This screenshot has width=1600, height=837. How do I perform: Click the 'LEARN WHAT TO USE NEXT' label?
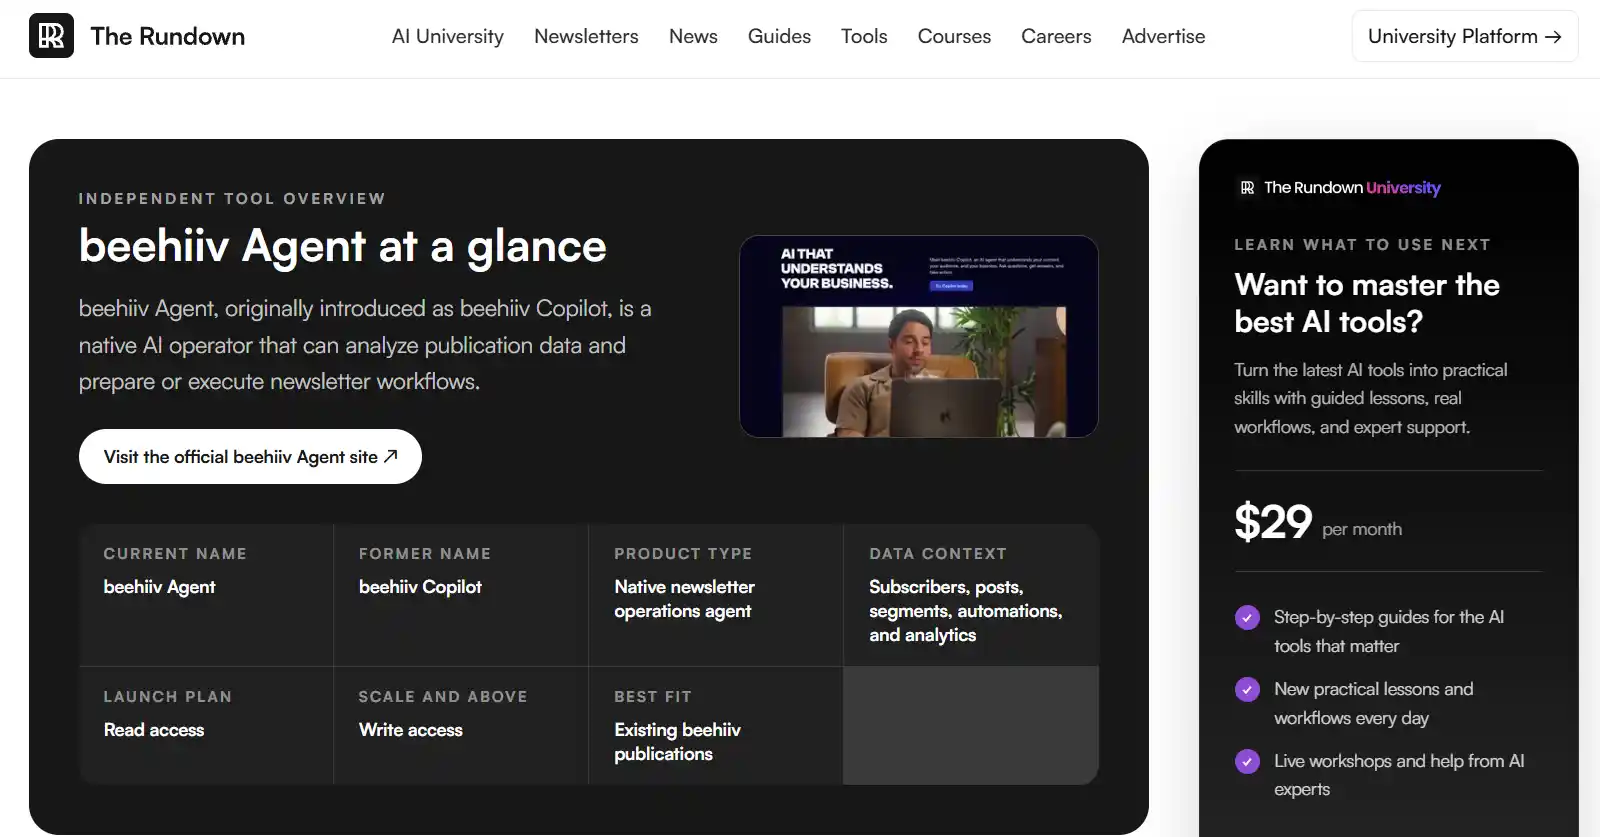(1362, 244)
